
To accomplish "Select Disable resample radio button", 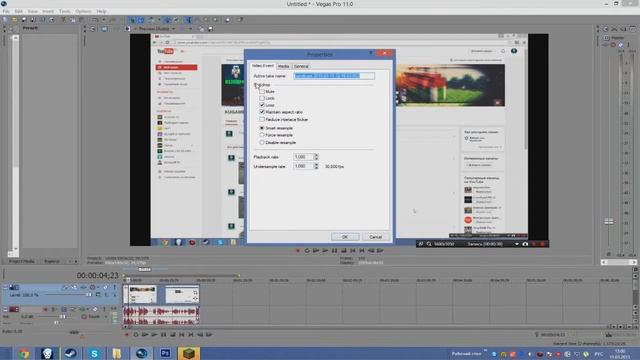I will pos(262,142).
